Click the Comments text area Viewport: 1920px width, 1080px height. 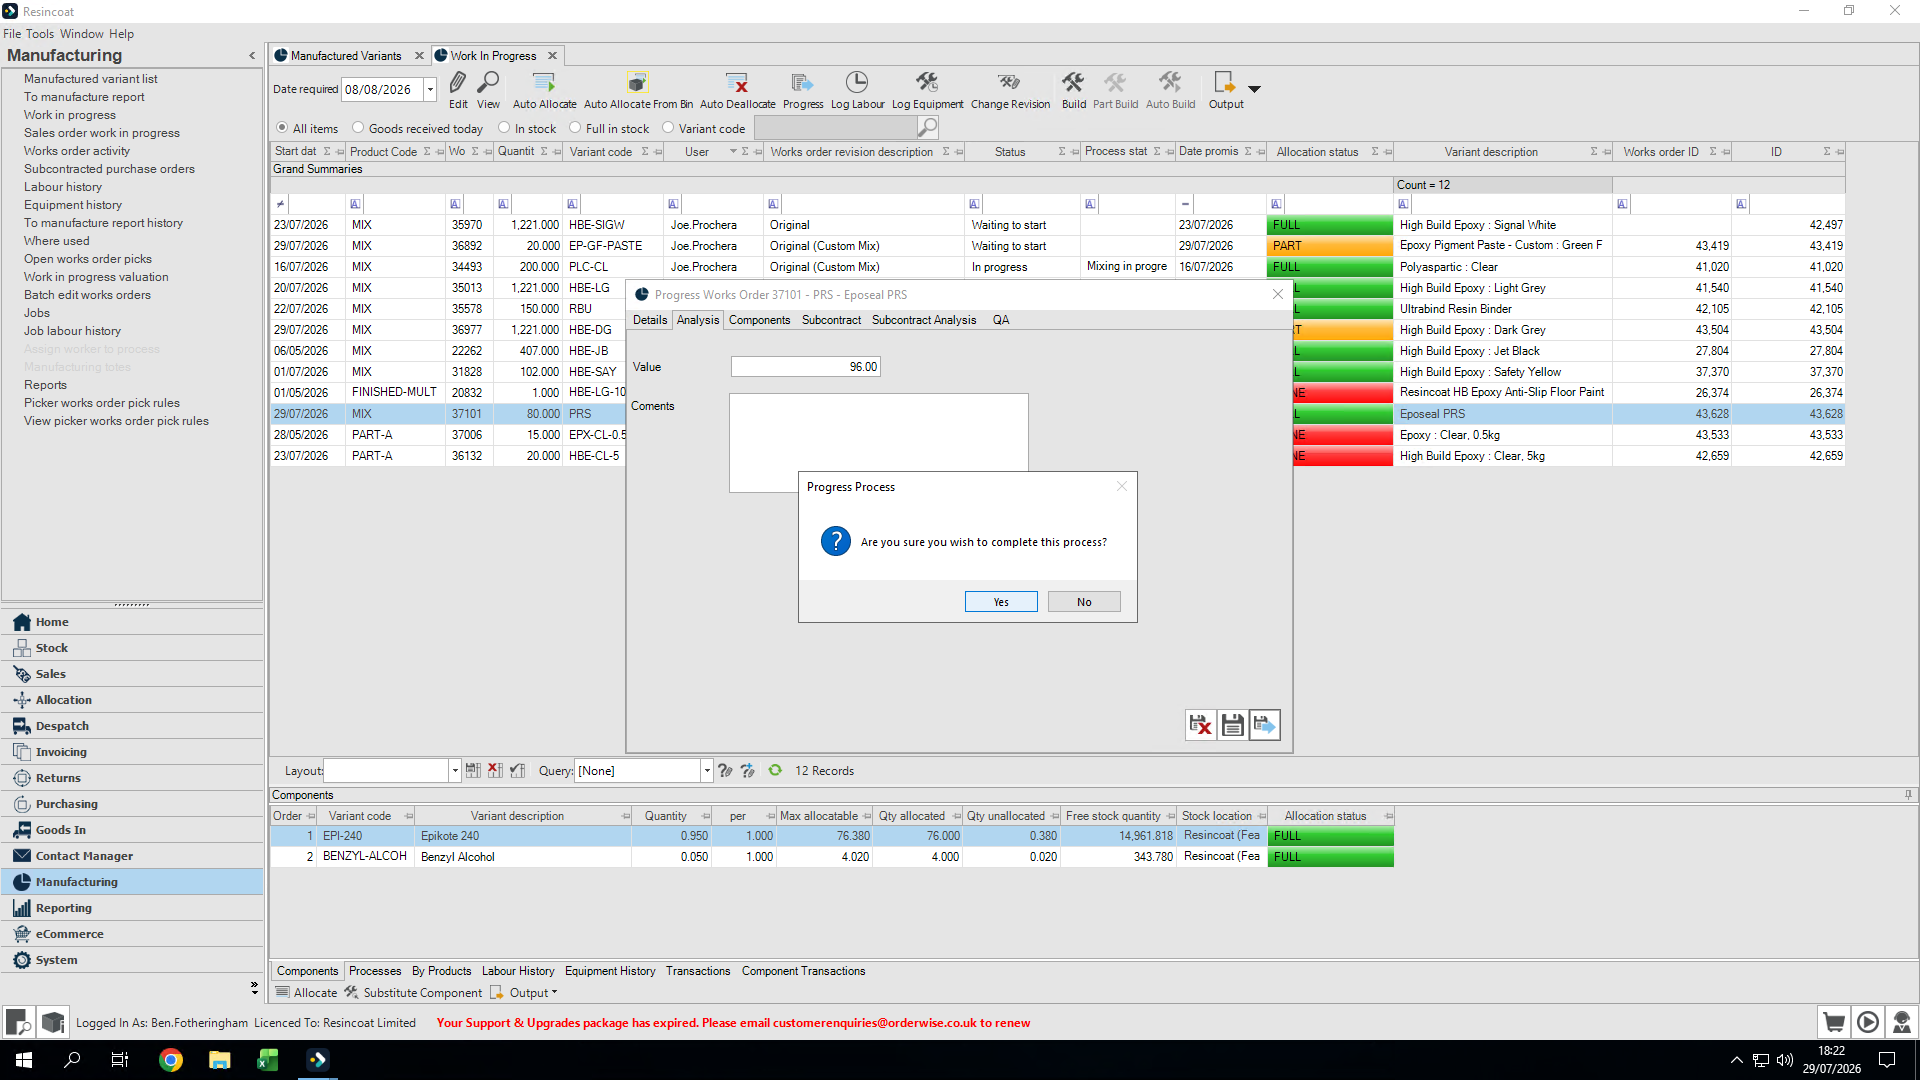click(878, 443)
